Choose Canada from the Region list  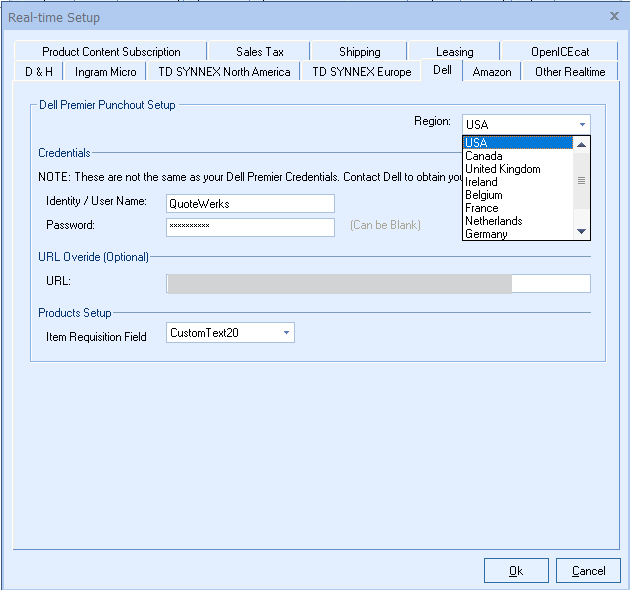tap(484, 156)
